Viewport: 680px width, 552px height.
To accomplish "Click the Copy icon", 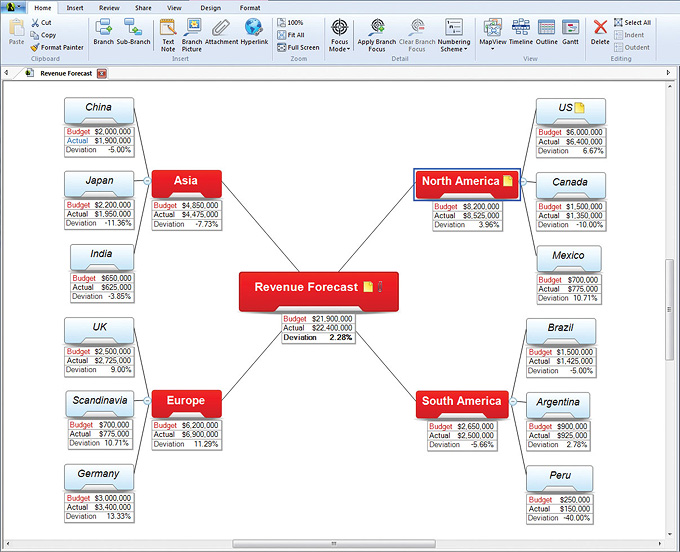I will pos(35,35).
